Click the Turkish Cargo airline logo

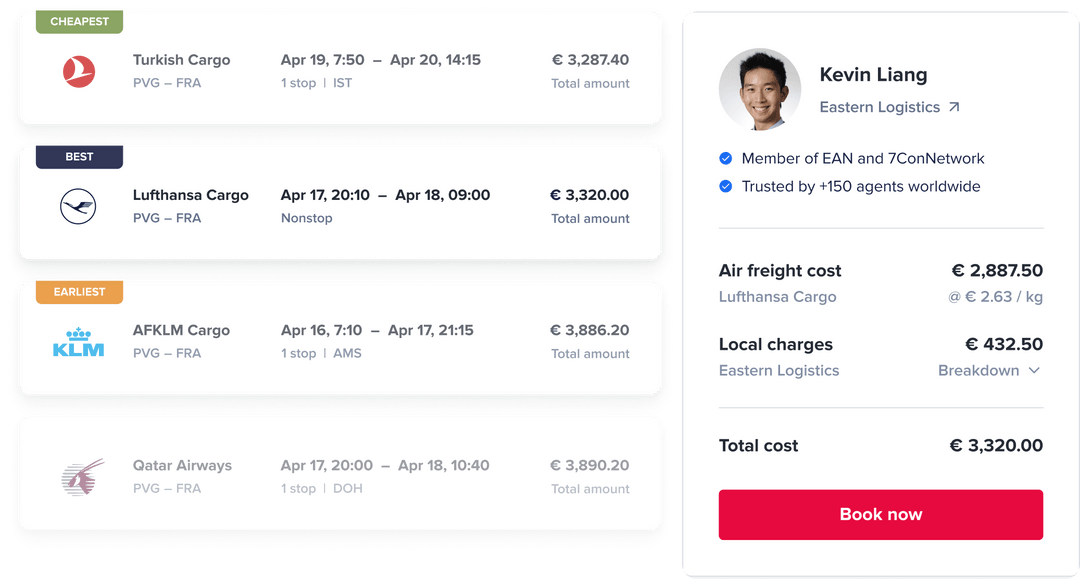click(x=78, y=71)
